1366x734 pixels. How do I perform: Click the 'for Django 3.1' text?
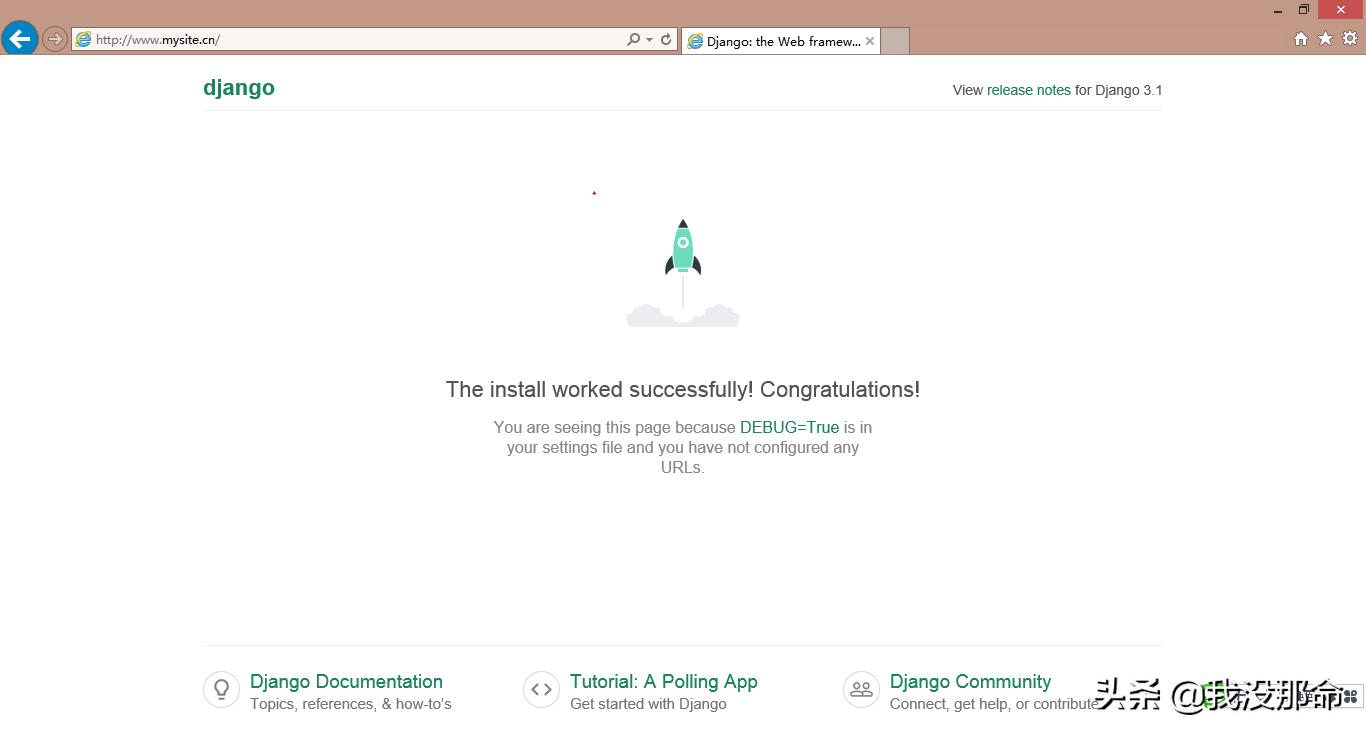(x=1119, y=90)
